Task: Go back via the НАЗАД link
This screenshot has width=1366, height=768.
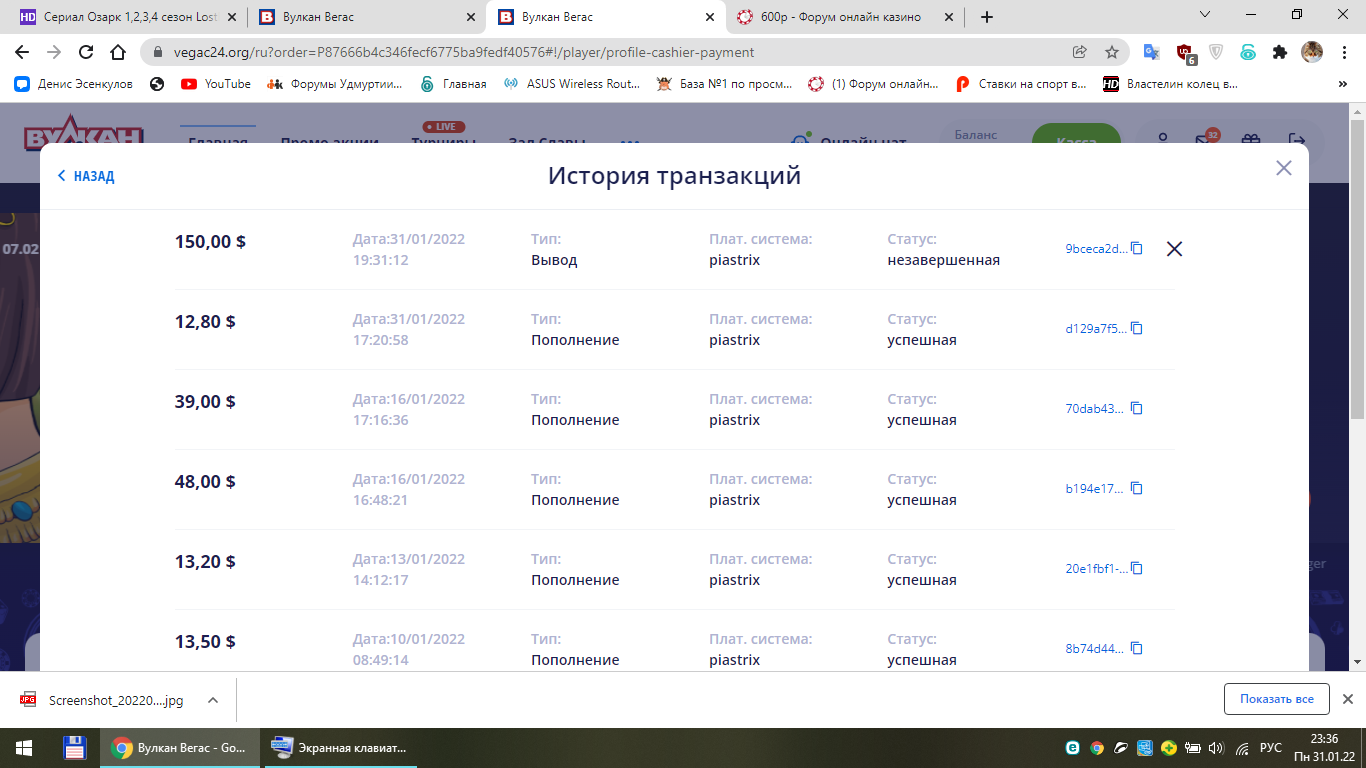Action: click(86, 176)
